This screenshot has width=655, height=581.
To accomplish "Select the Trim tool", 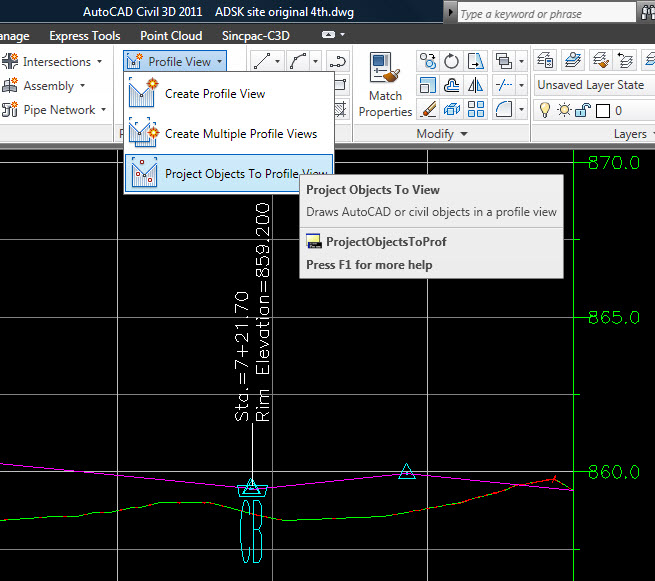I will [x=504, y=86].
